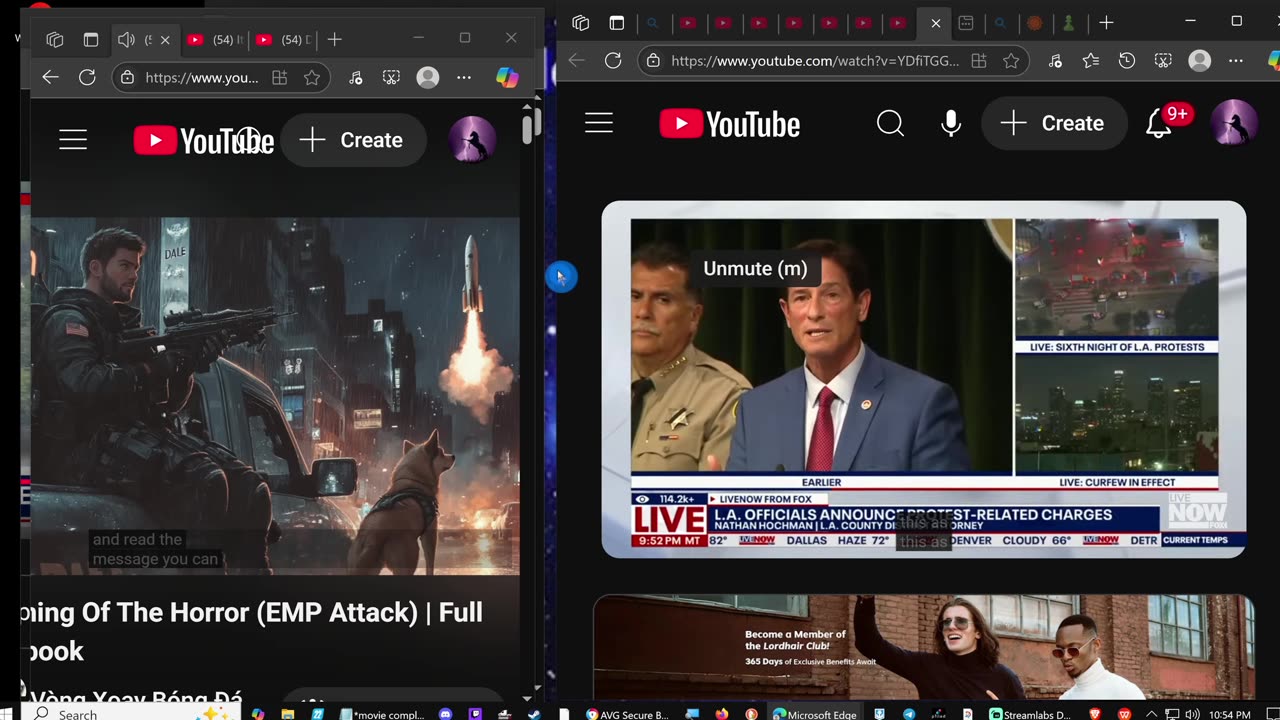Open media control icon in right Edge toolbar

coord(1055,61)
